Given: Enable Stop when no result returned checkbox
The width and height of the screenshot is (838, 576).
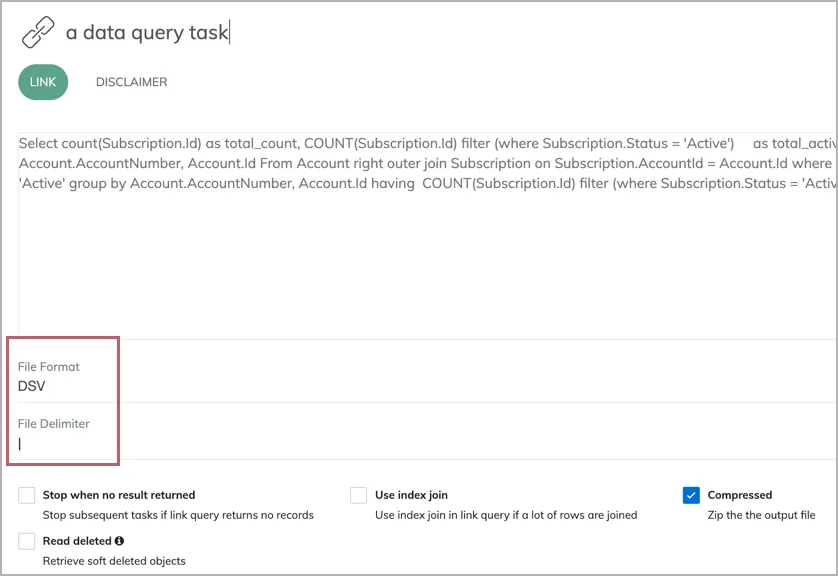Looking at the screenshot, I should (x=27, y=495).
